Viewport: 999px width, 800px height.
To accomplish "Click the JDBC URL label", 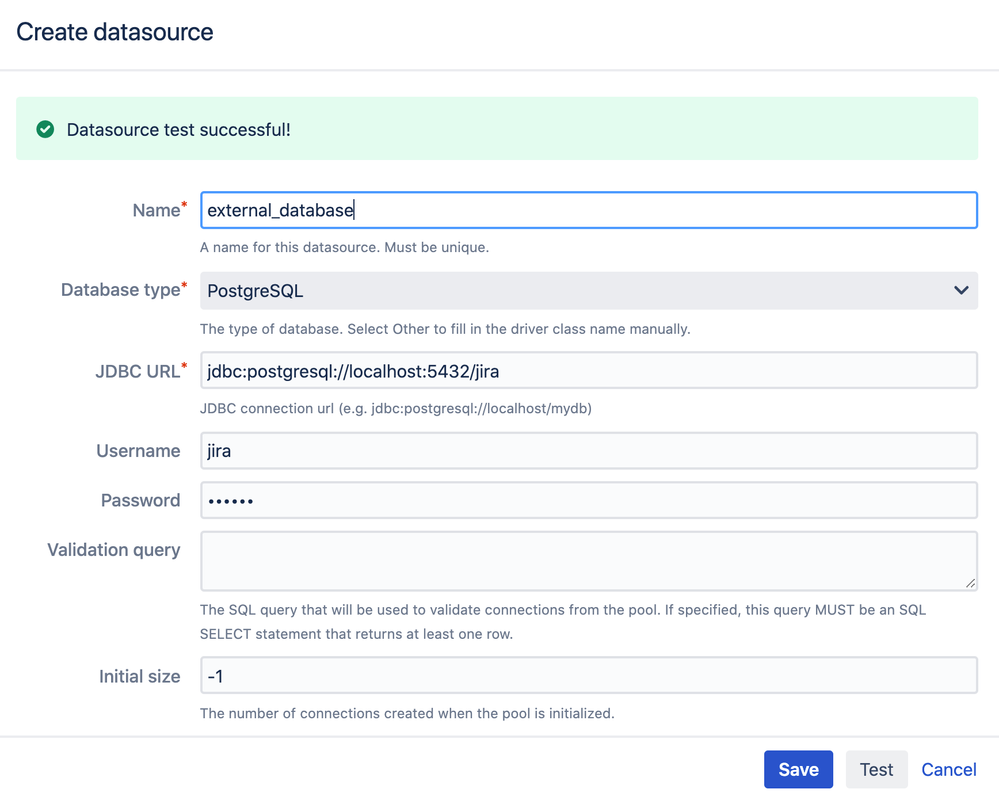I will (x=137, y=371).
